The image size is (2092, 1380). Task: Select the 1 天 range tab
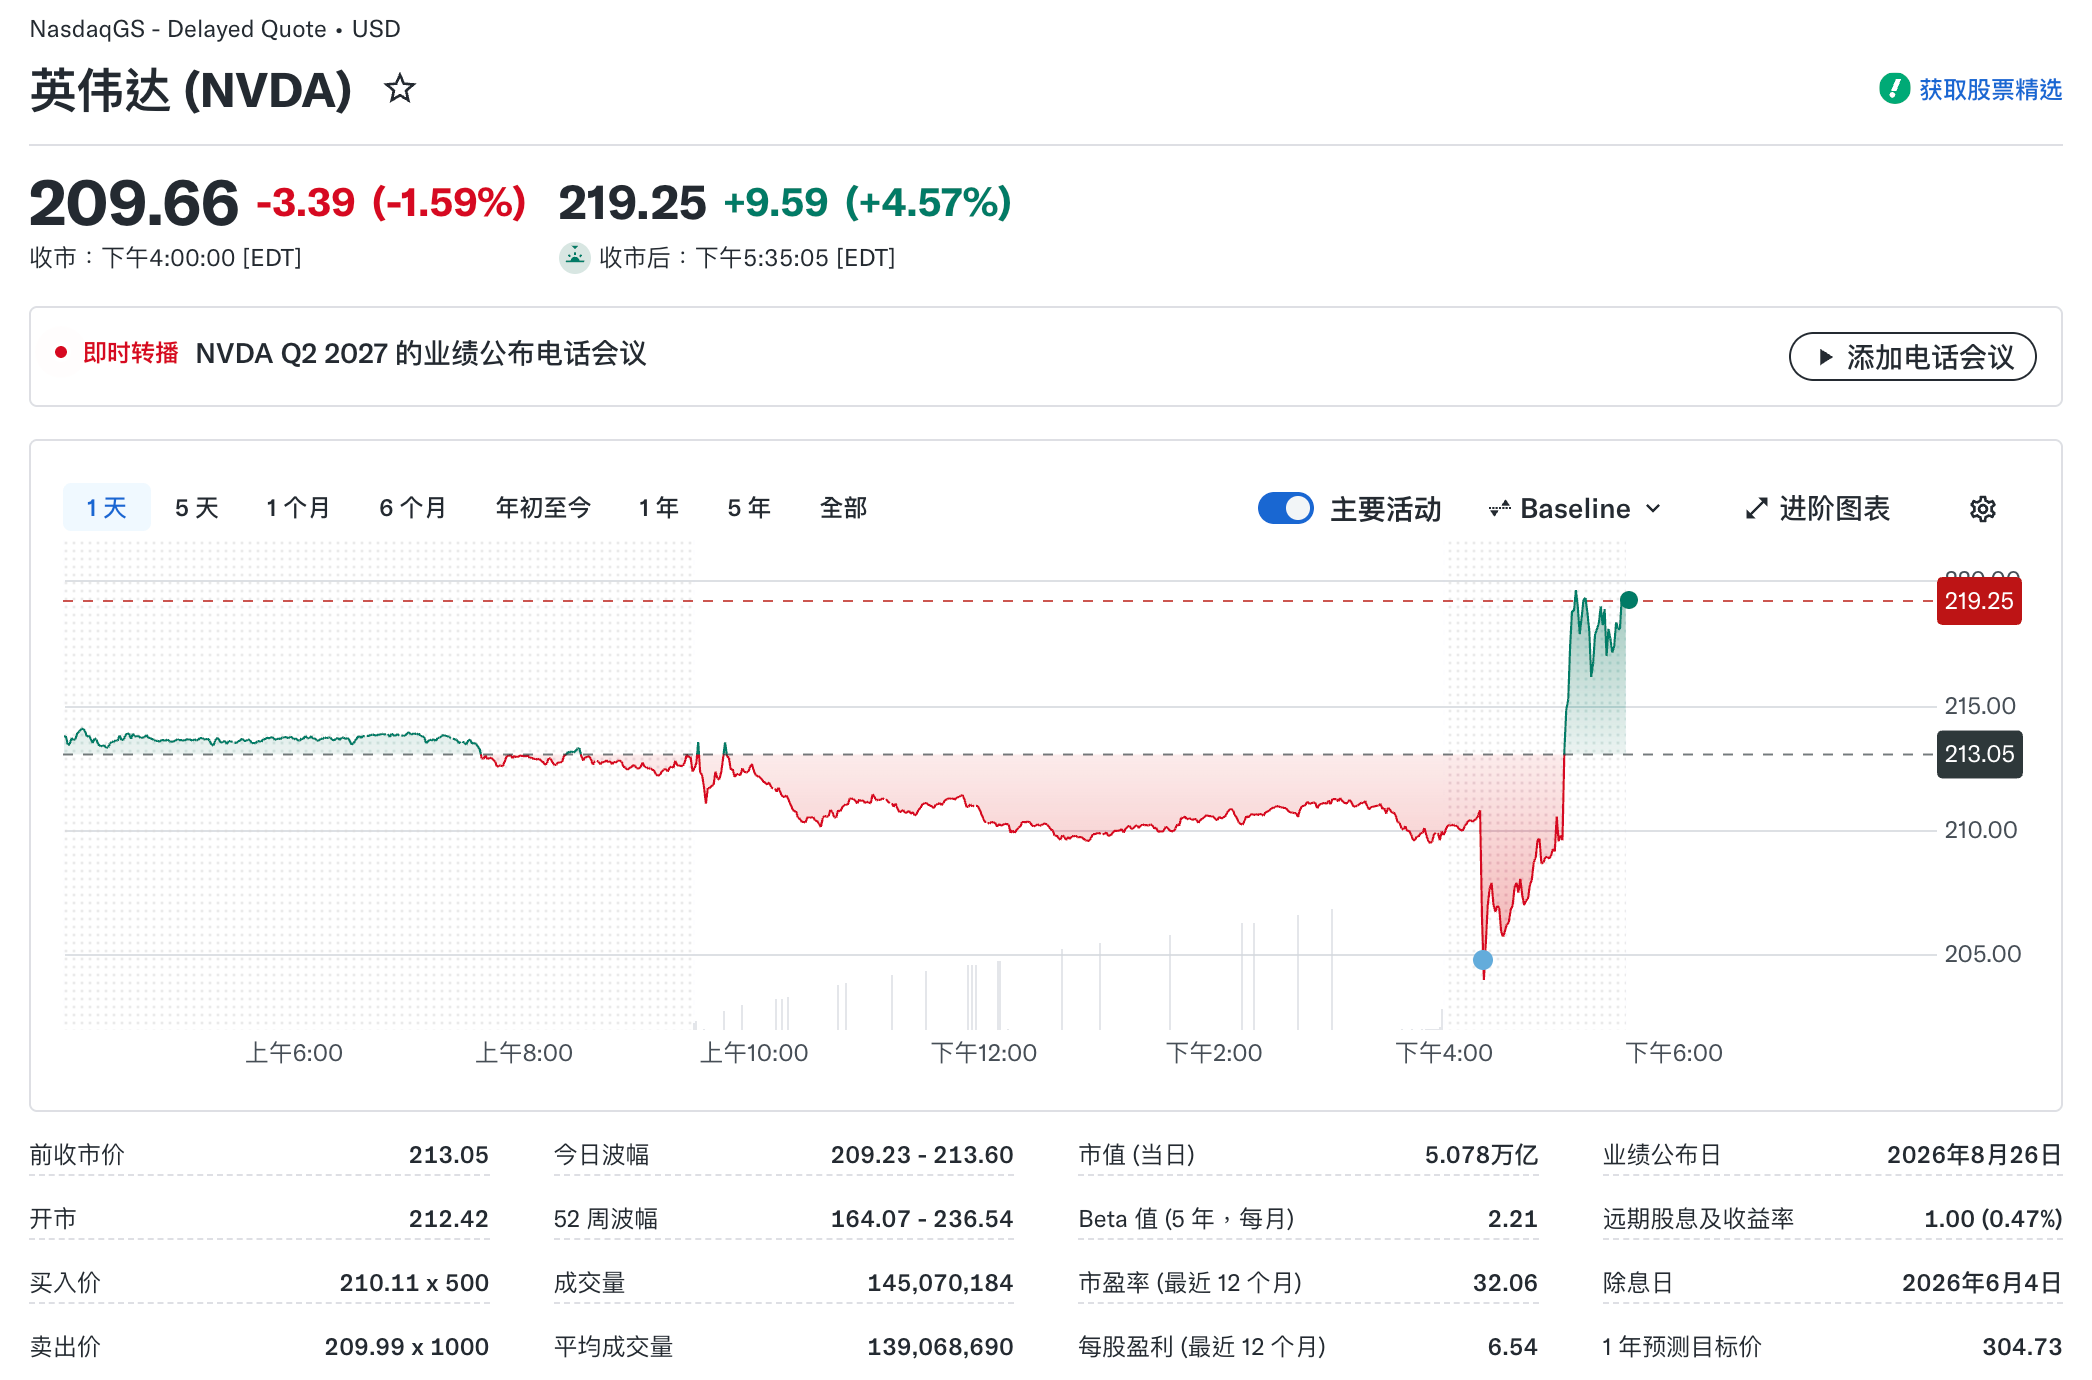106,508
